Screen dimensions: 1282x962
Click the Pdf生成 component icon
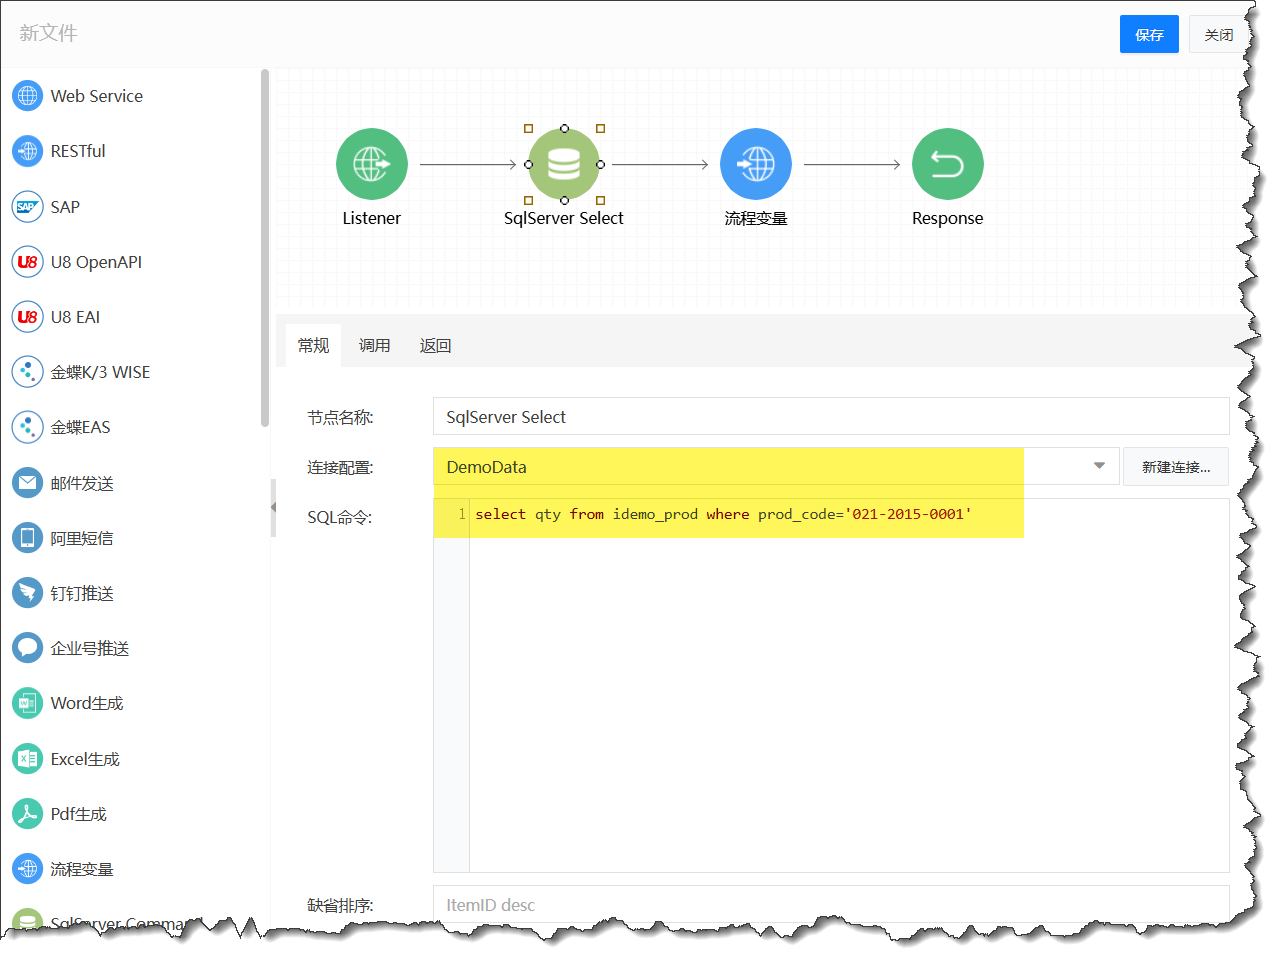(27, 814)
